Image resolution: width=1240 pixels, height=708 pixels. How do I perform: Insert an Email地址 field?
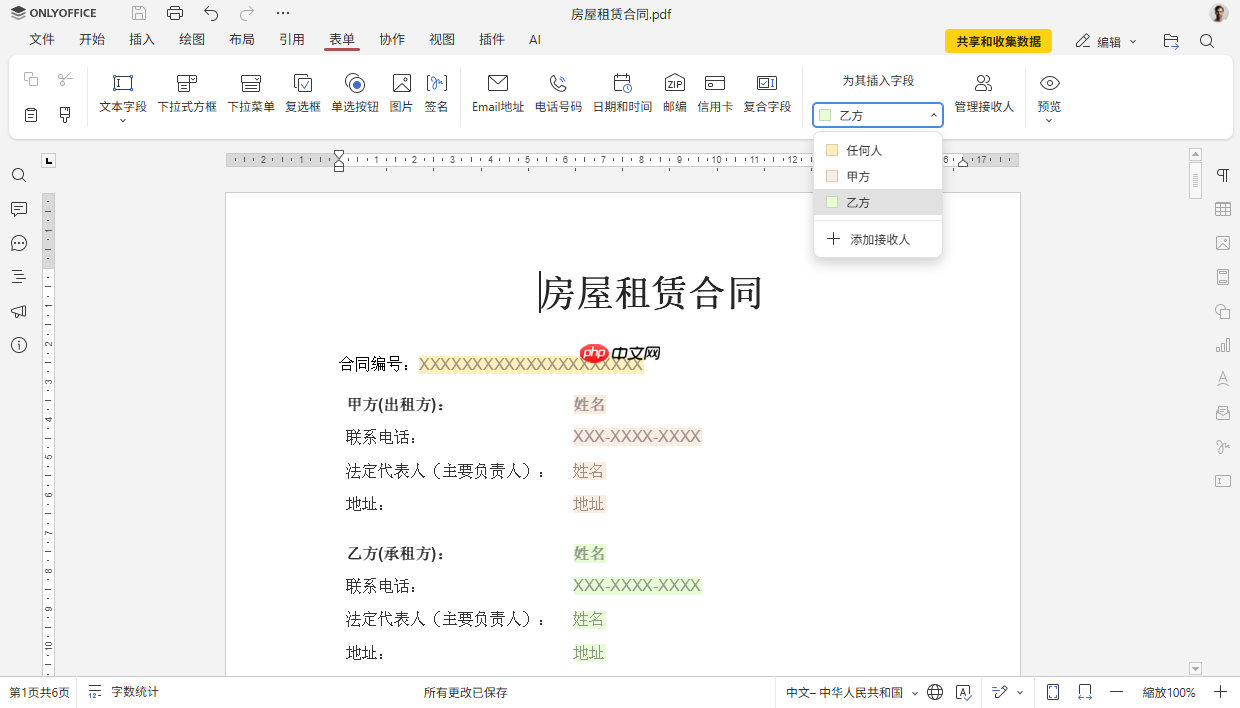coord(497,92)
